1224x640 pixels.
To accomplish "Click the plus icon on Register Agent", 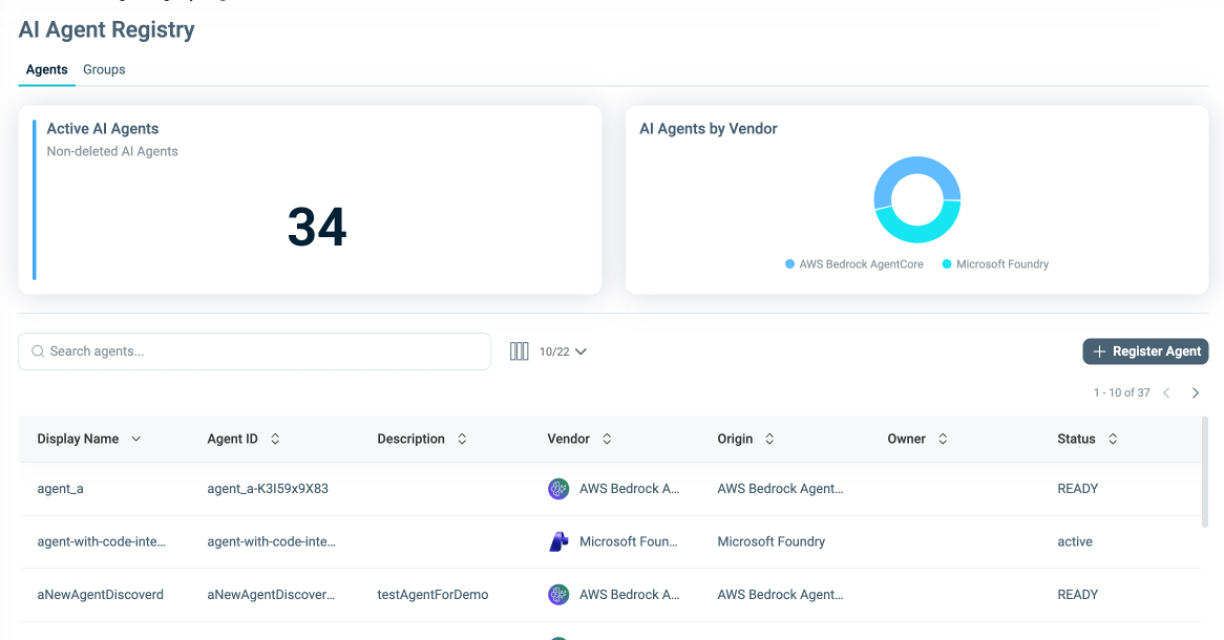I will (x=1099, y=351).
